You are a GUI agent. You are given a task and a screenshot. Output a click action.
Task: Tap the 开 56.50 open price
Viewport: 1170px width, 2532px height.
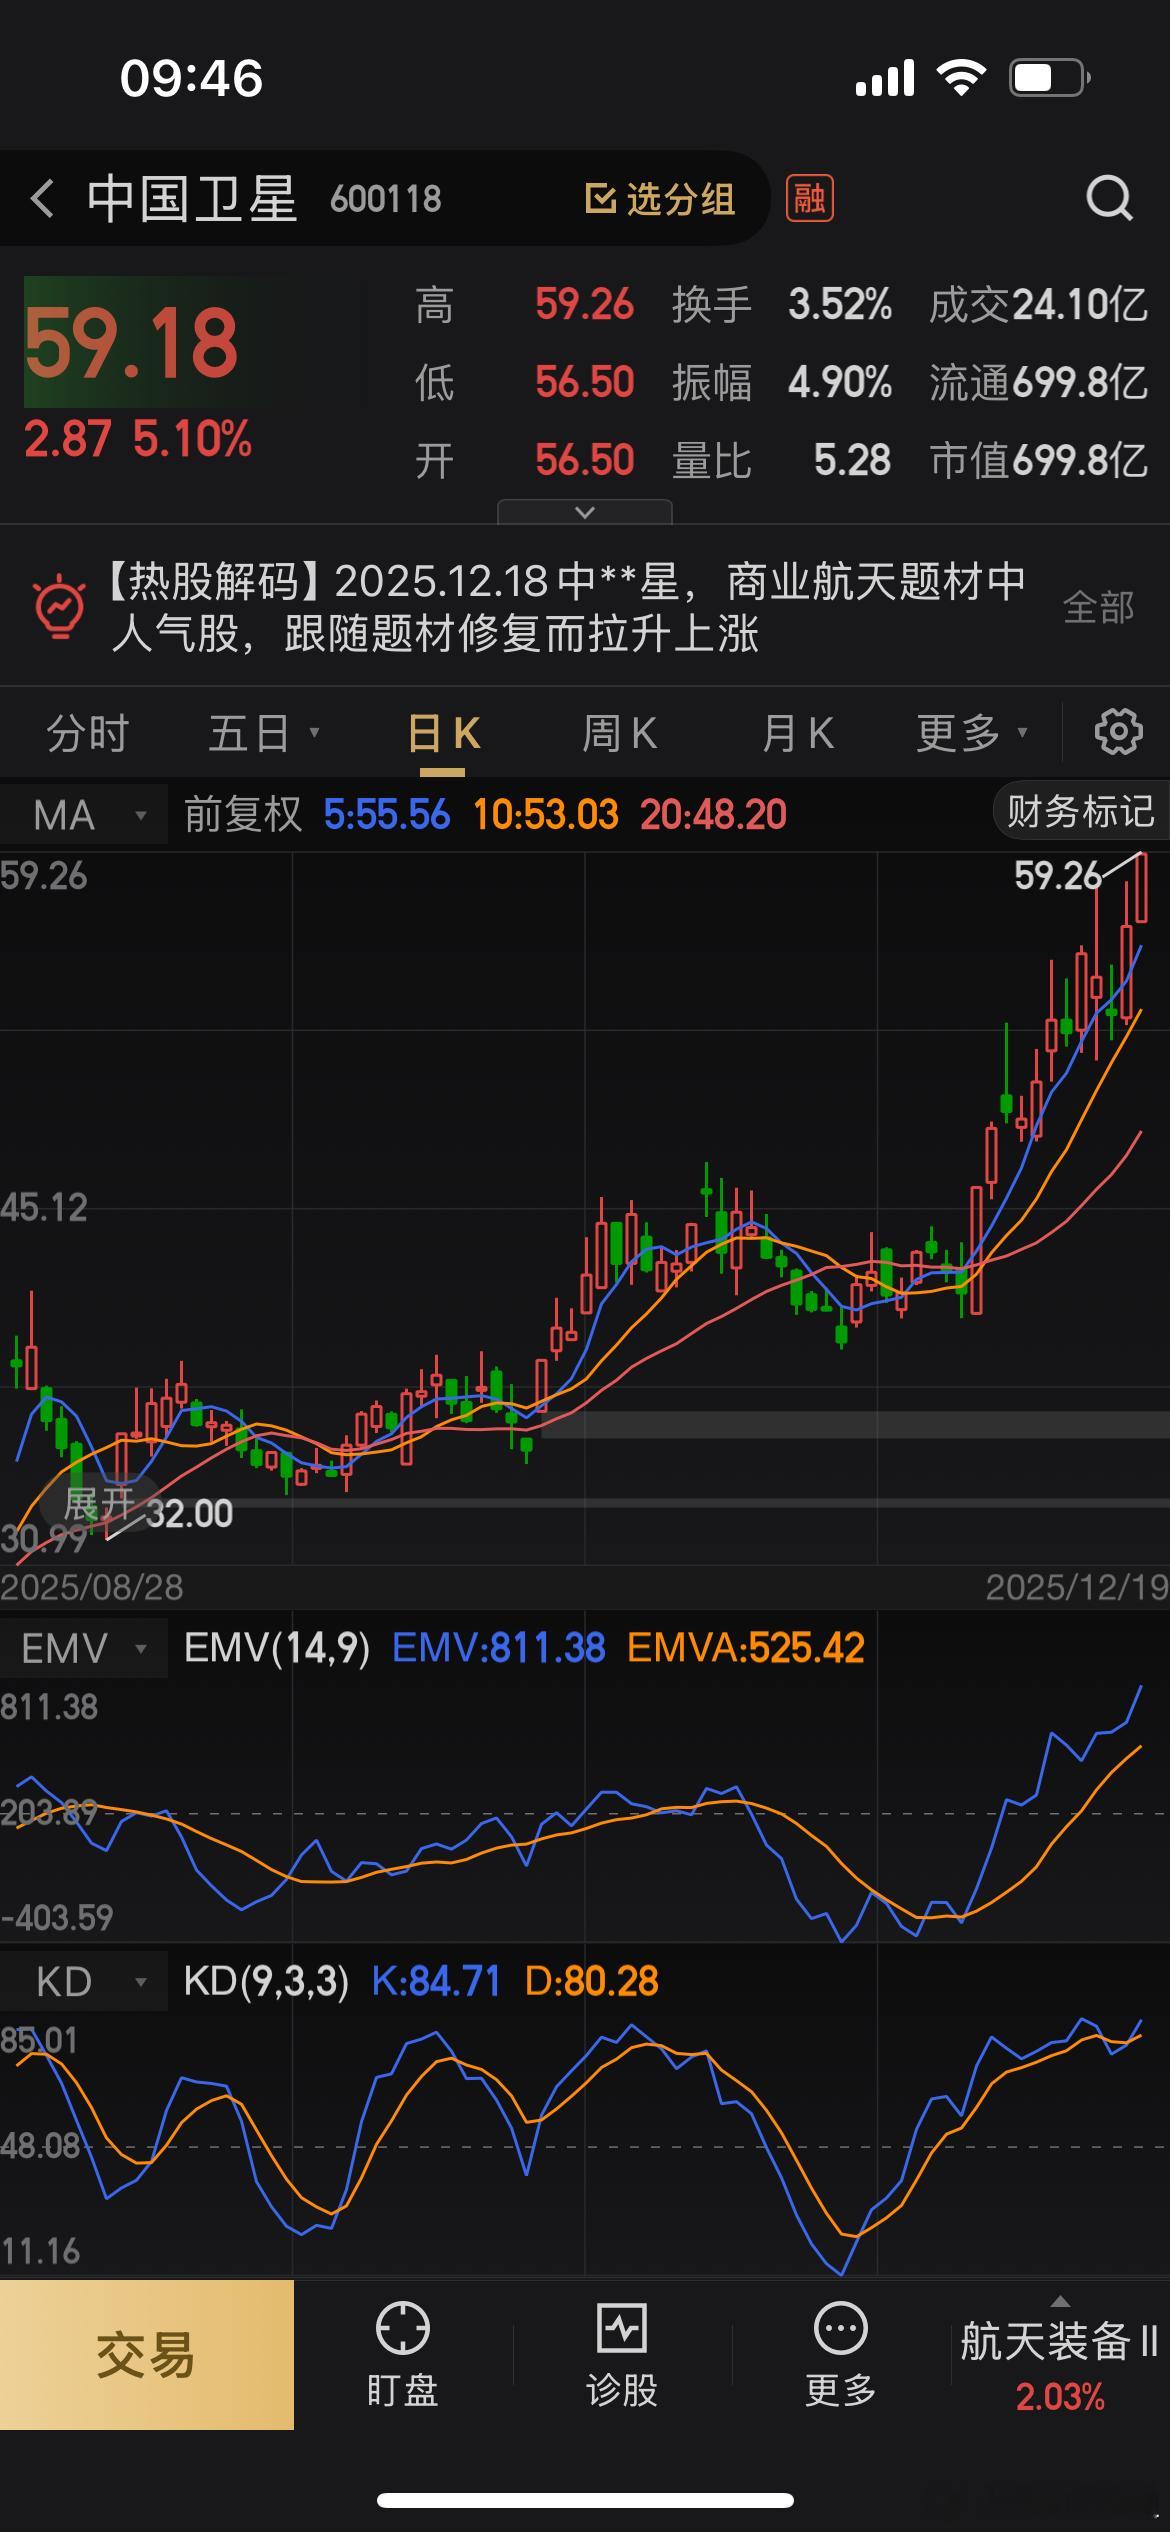click(524, 460)
